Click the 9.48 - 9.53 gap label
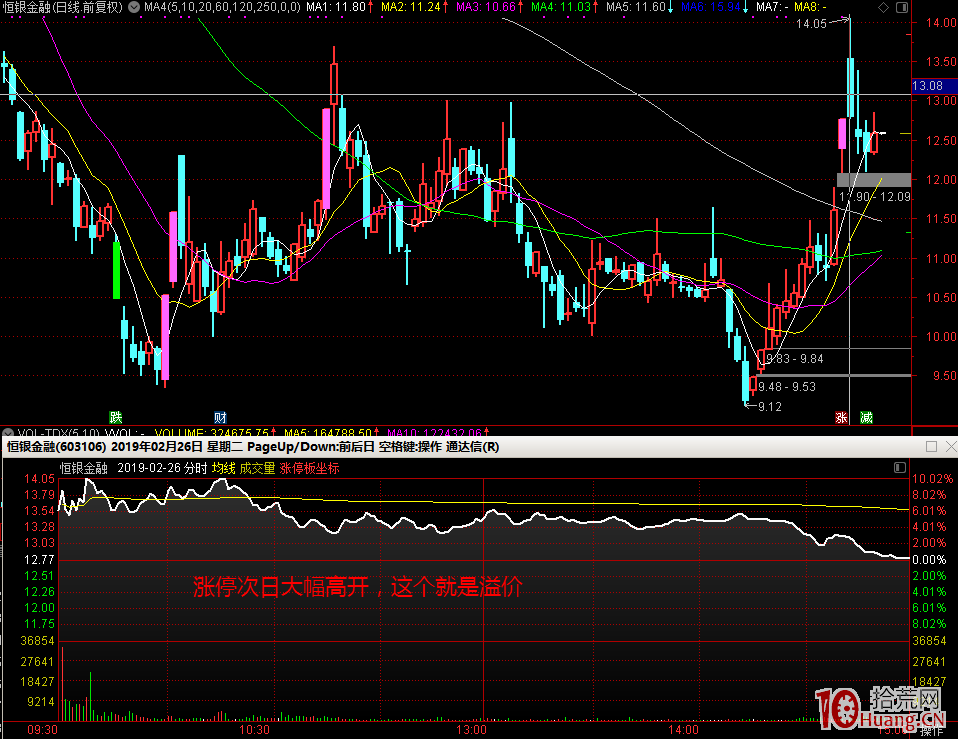 coord(787,387)
